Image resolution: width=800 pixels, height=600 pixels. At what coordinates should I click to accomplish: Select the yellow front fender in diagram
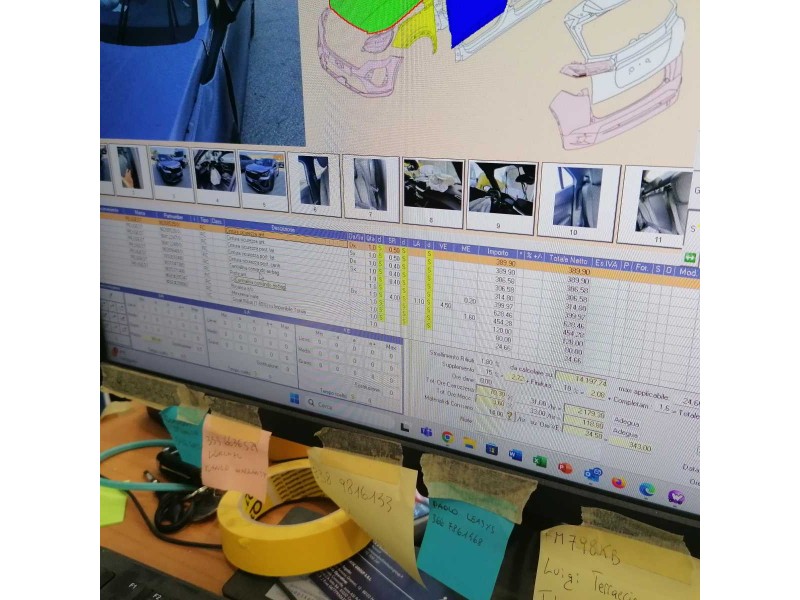click(x=416, y=31)
